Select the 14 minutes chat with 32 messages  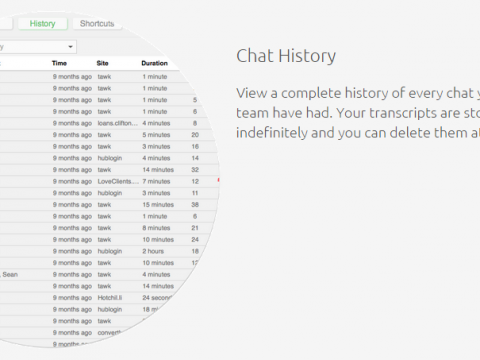click(x=108, y=170)
